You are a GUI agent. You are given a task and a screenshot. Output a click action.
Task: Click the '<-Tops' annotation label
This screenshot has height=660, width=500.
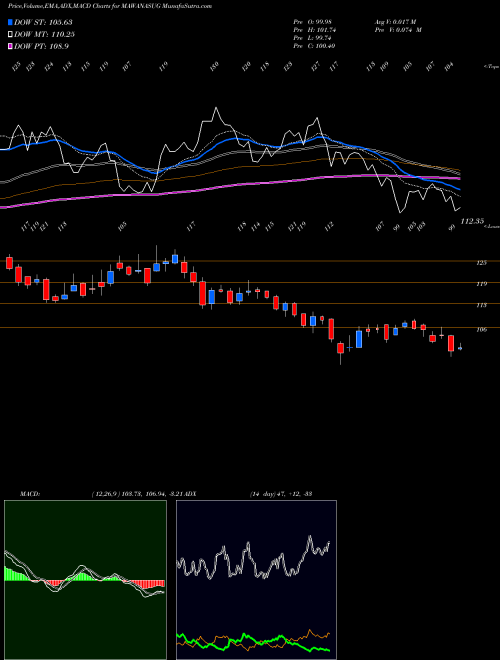click(x=491, y=67)
